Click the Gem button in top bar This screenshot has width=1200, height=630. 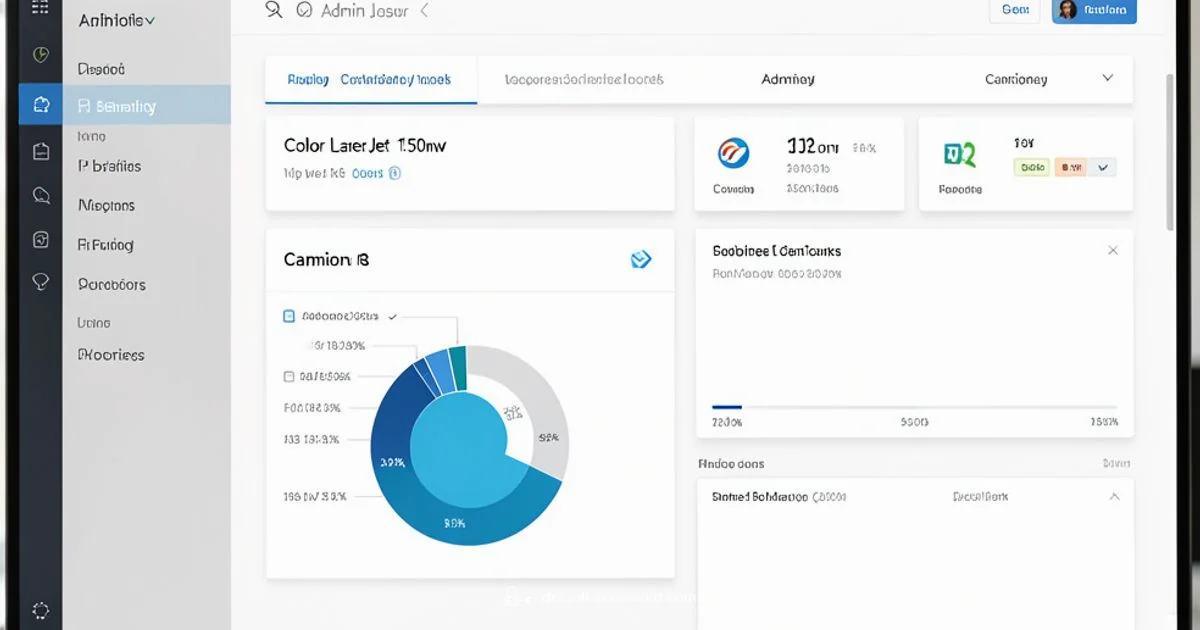tap(1015, 10)
